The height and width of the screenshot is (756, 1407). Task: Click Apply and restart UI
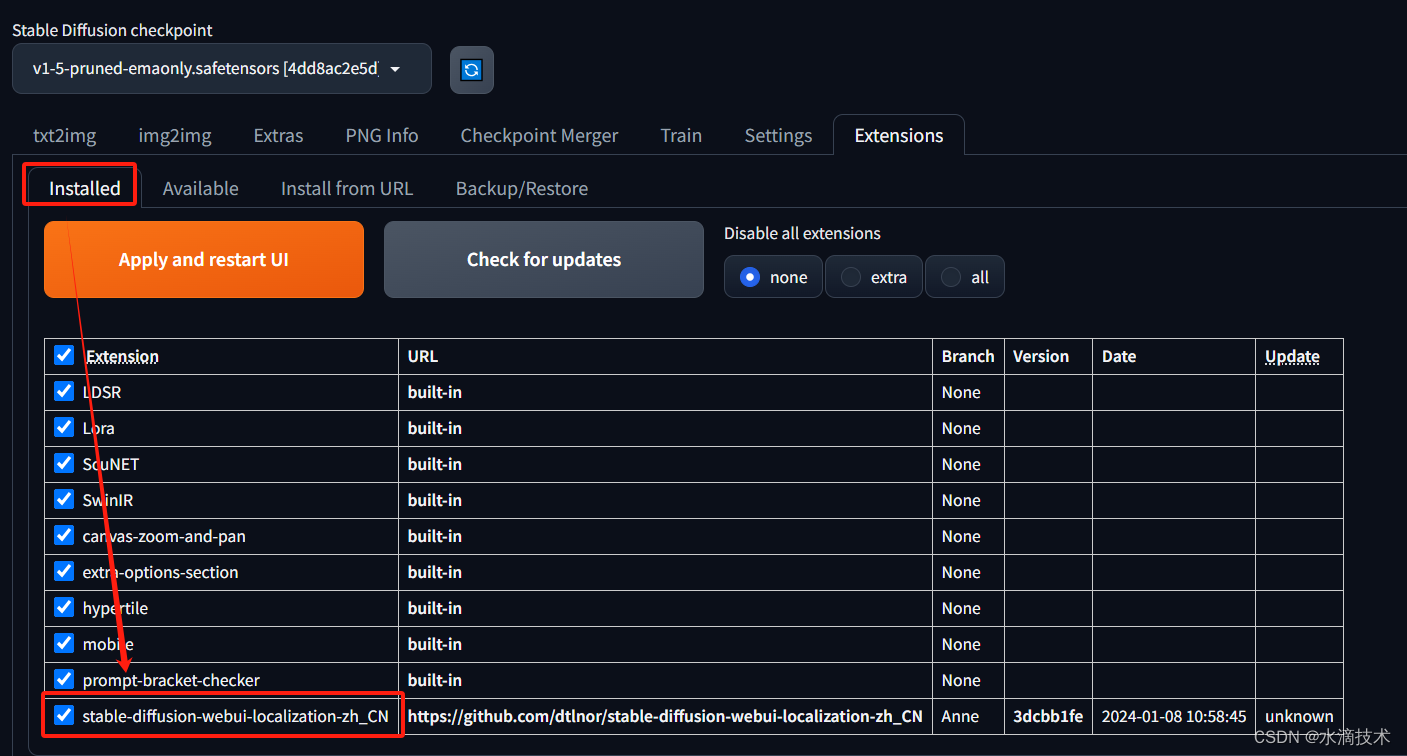[204, 259]
